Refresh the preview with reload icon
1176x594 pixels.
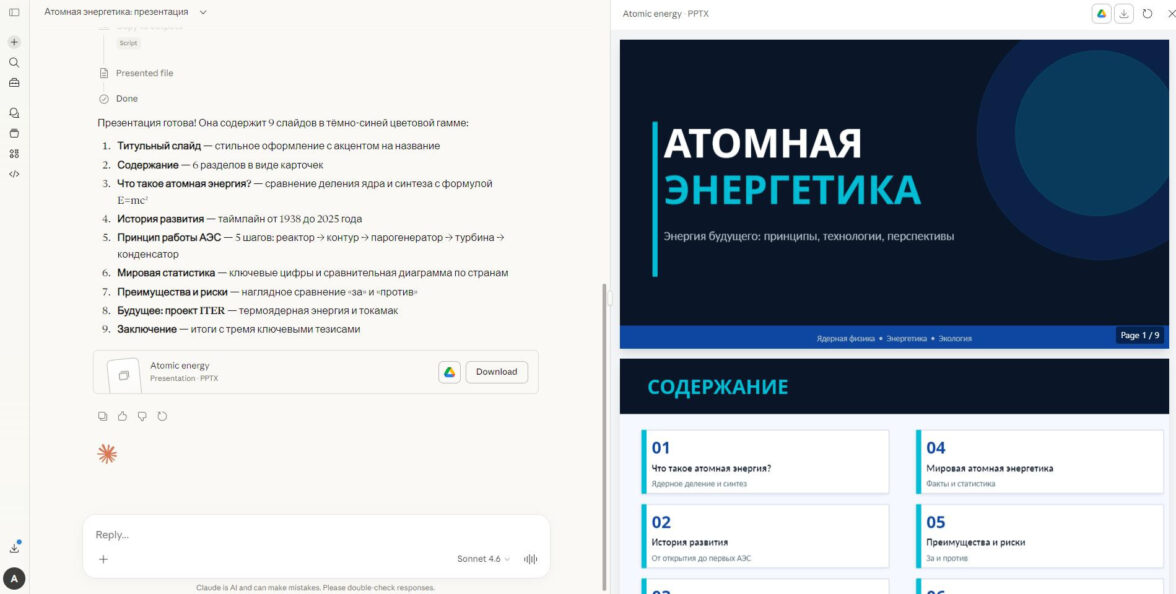[x=1147, y=14]
